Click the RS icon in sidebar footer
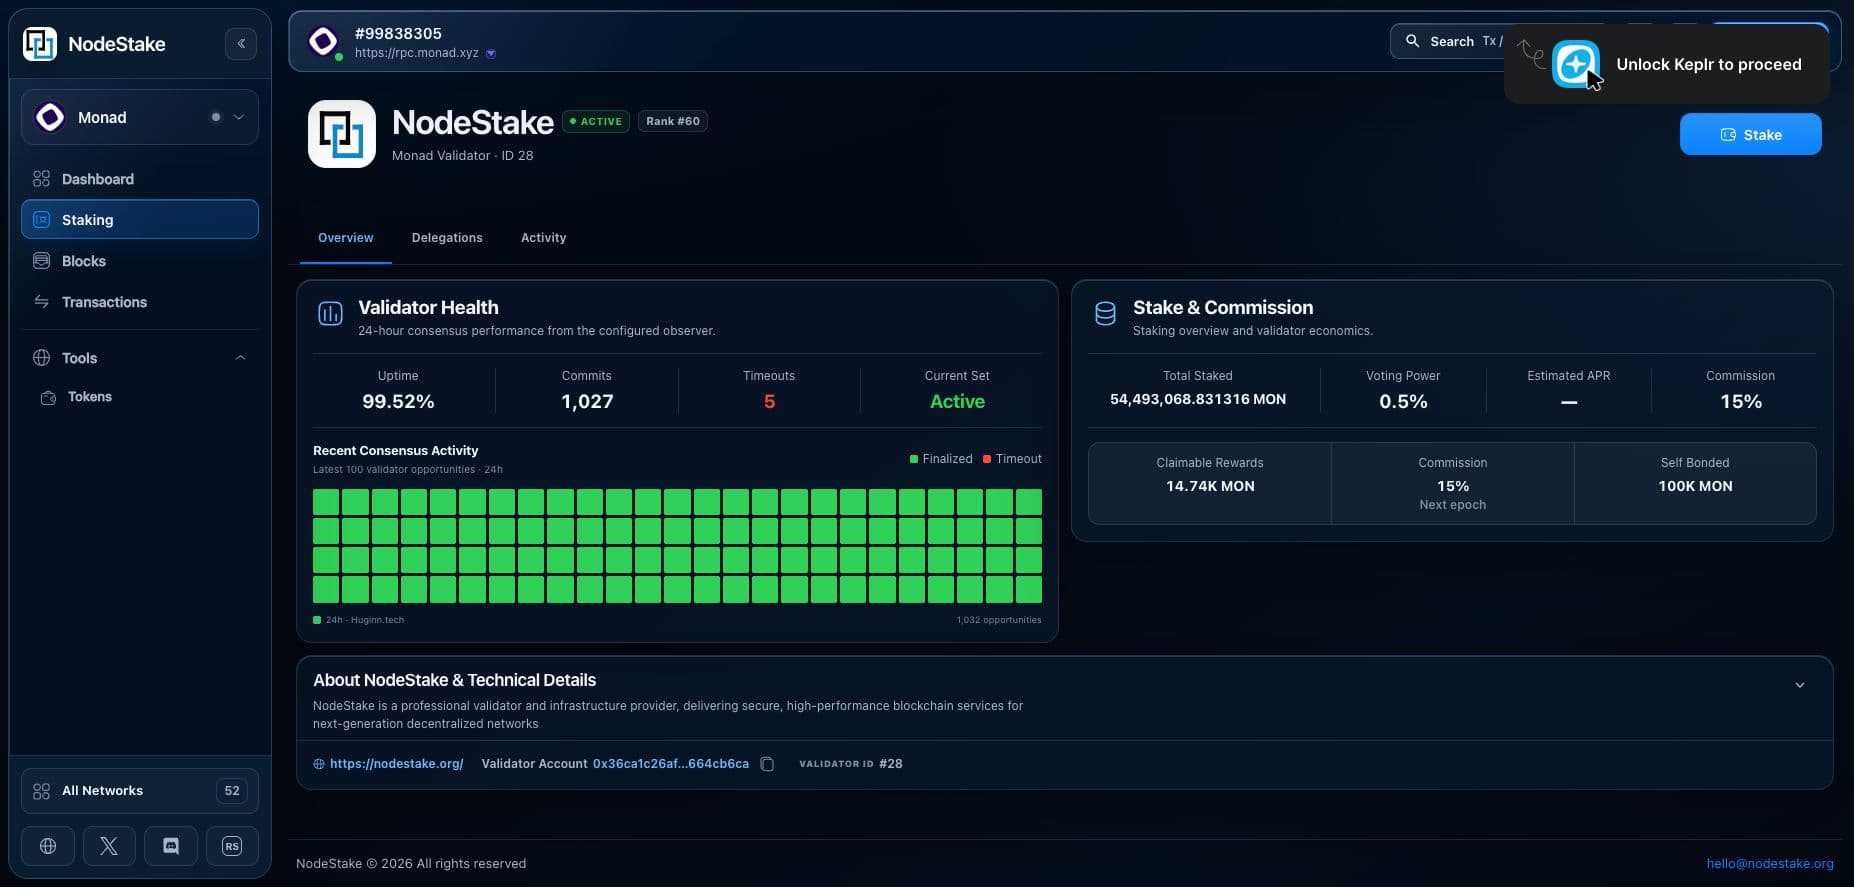Viewport: 1854px width, 887px height. coord(232,846)
